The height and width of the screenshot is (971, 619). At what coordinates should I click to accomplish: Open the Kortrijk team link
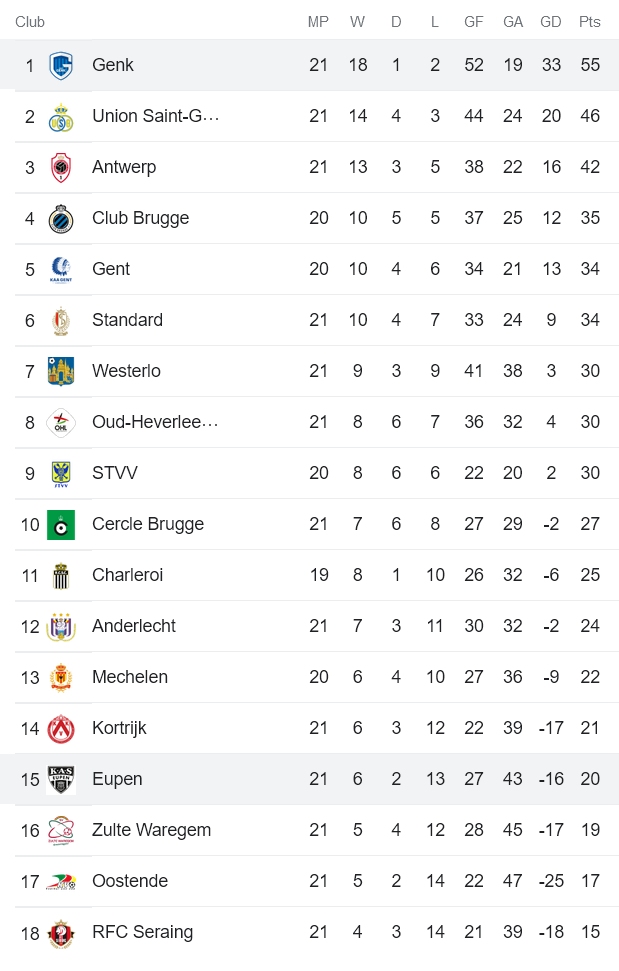[119, 728]
